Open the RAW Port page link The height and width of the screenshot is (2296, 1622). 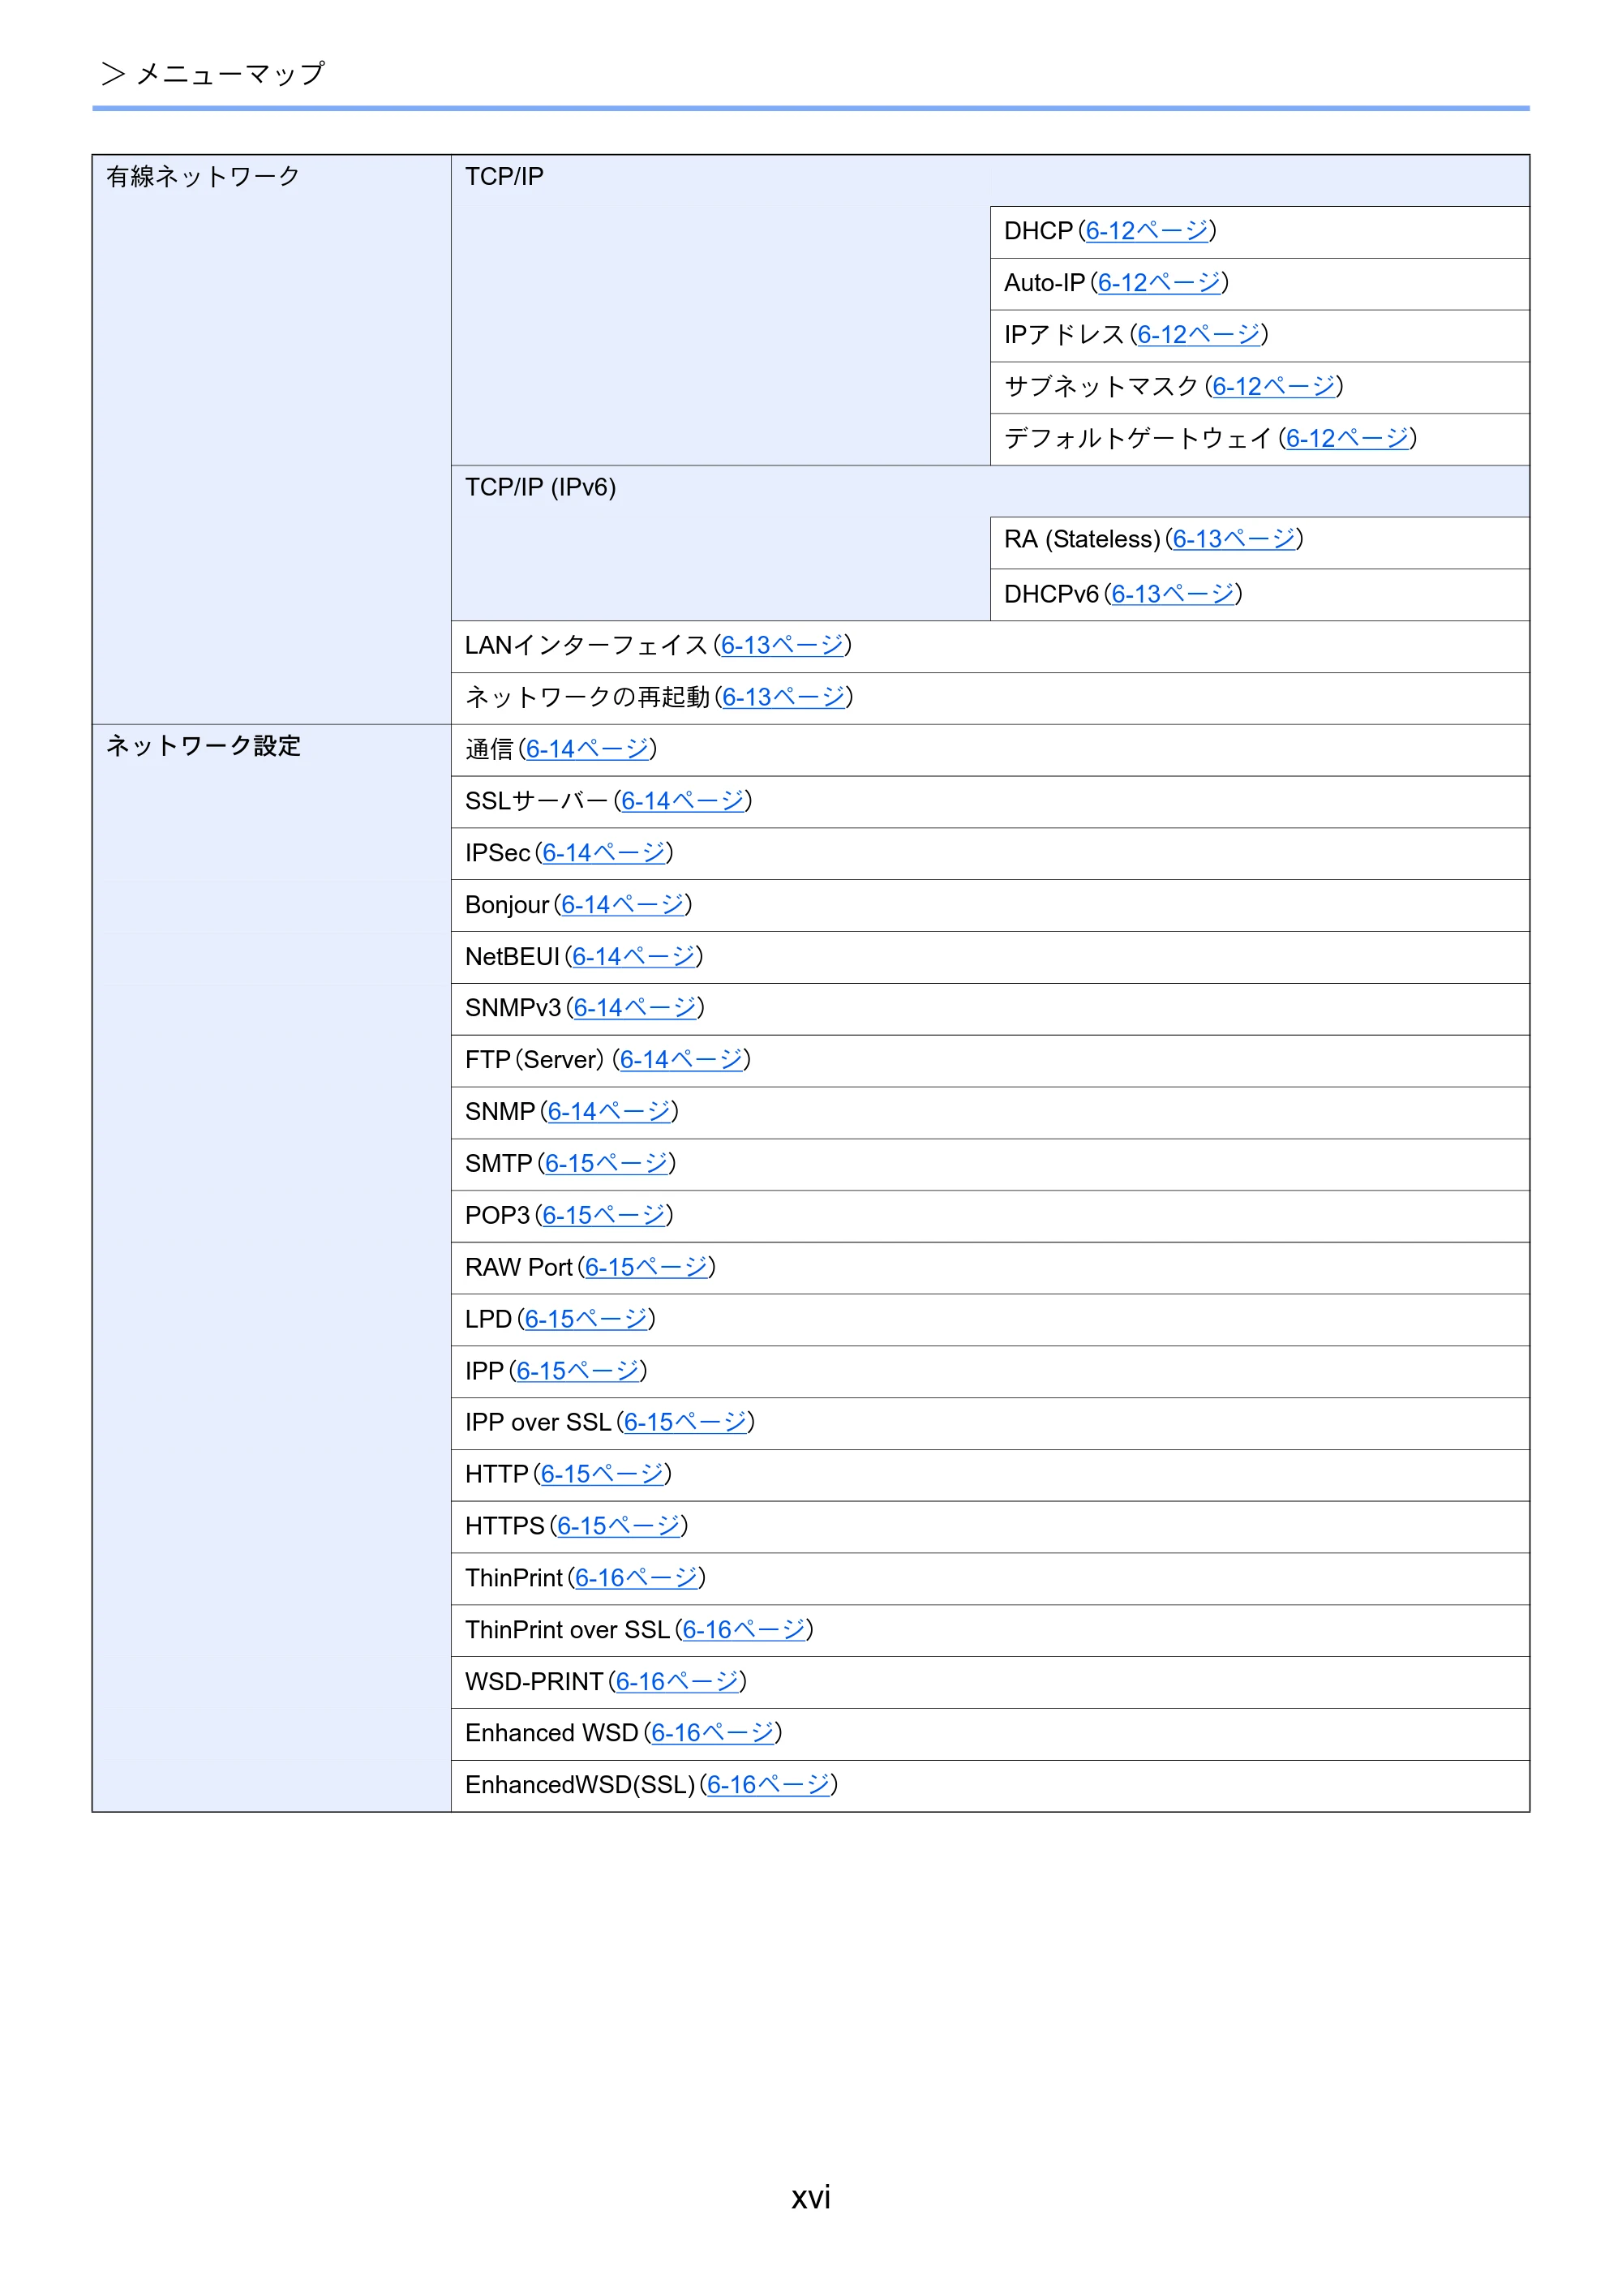pos(646,1269)
